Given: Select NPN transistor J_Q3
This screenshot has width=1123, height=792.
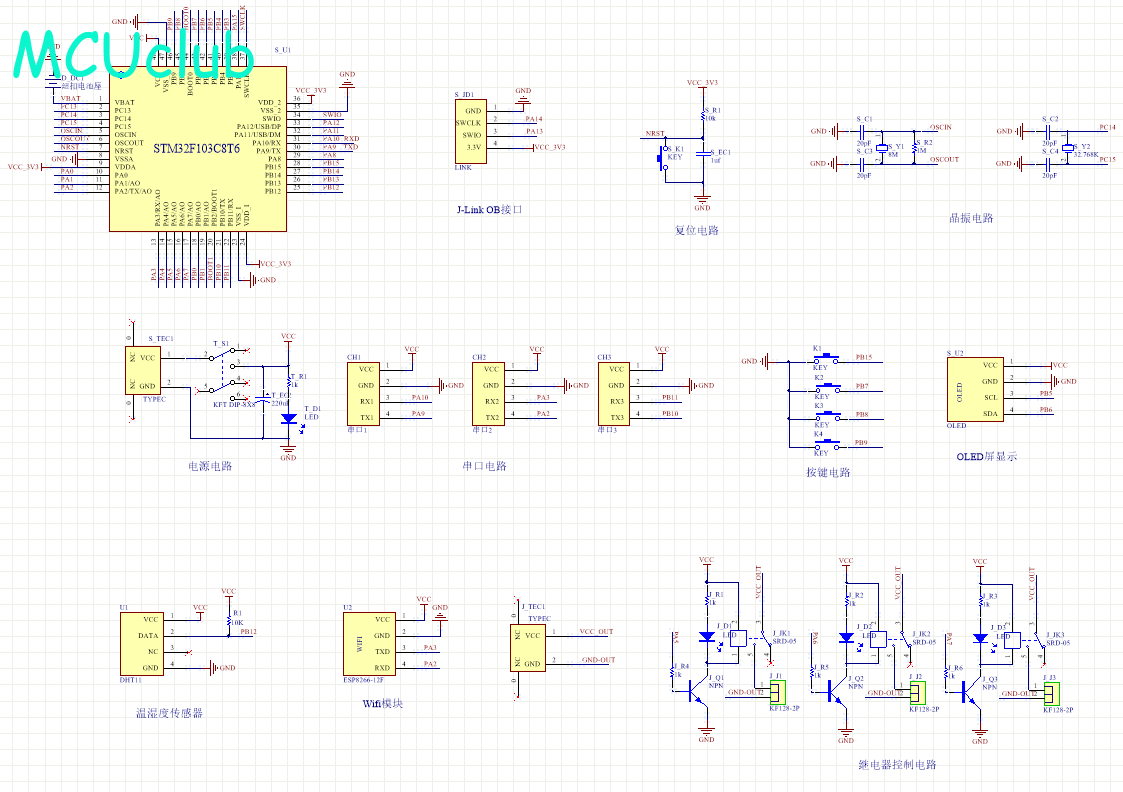Looking at the screenshot, I should [x=971, y=691].
